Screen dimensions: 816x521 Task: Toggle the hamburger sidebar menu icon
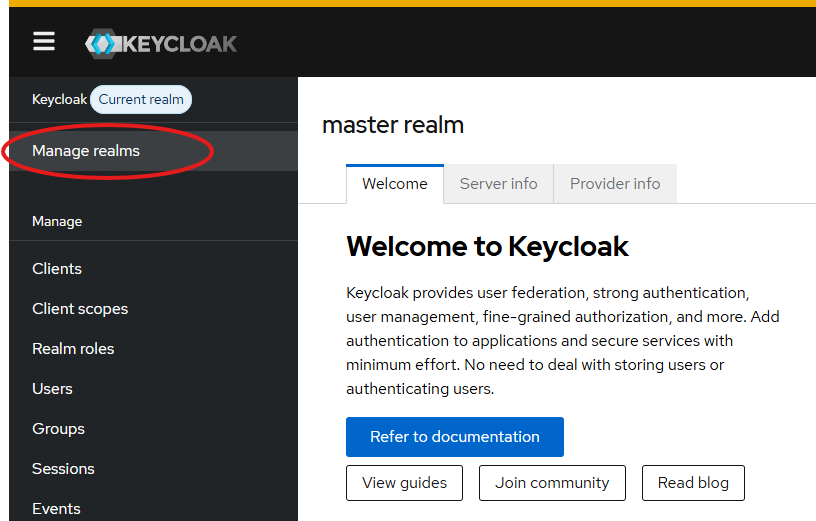point(44,42)
